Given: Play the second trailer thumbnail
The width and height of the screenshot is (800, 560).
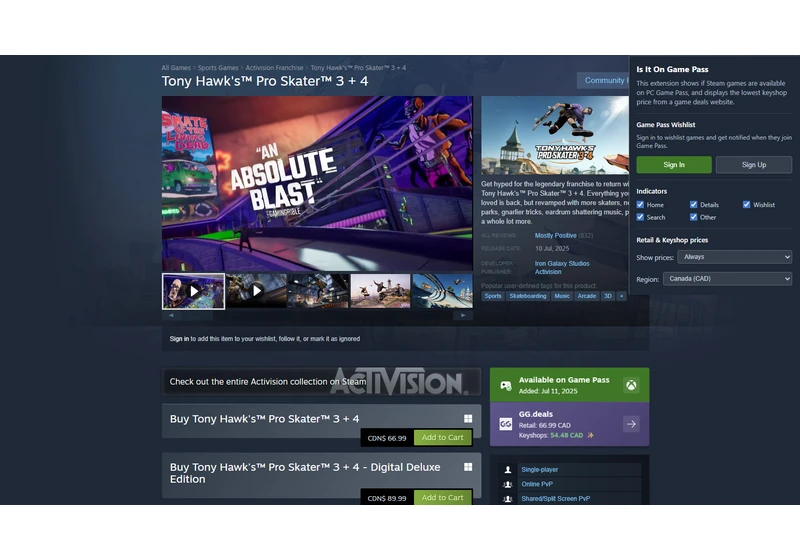Looking at the screenshot, I should tap(256, 291).
